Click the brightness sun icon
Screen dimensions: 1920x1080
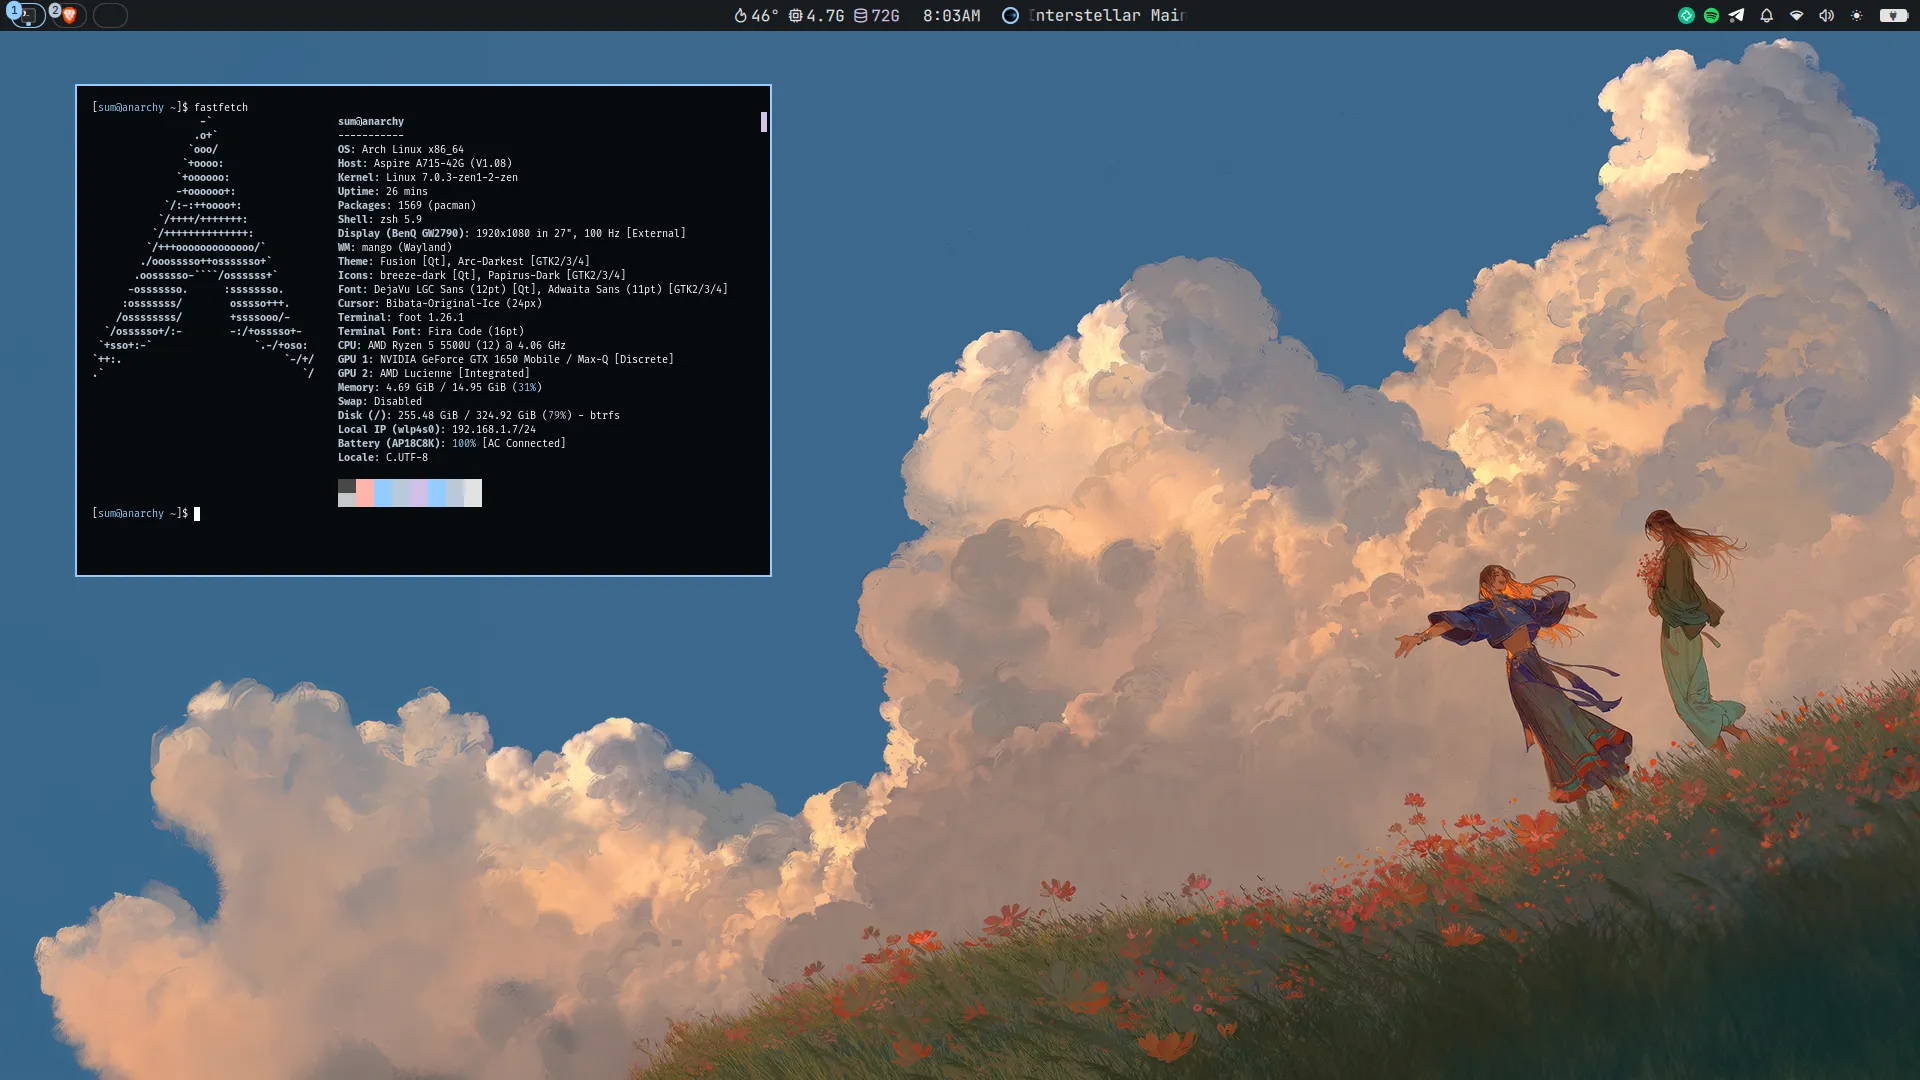(1856, 15)
